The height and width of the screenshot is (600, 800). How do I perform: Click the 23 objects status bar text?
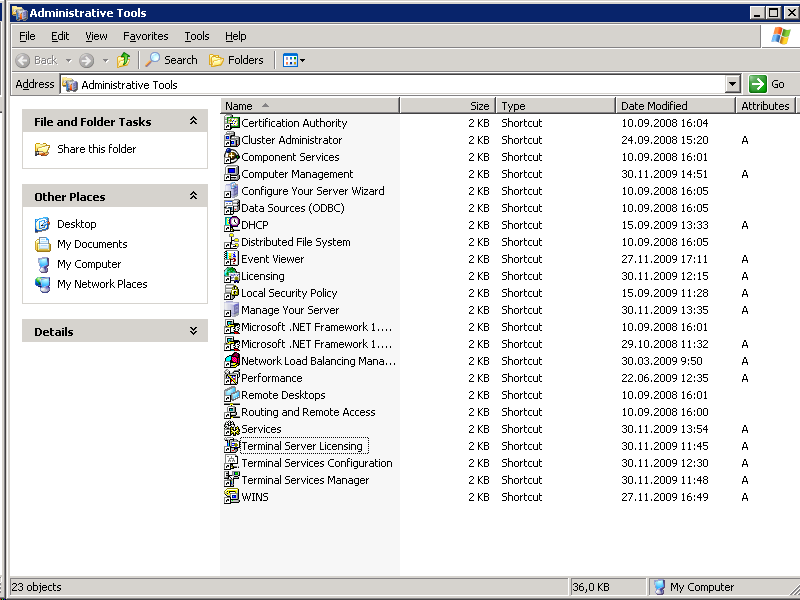pyautogui.click(x=36, y=587)
